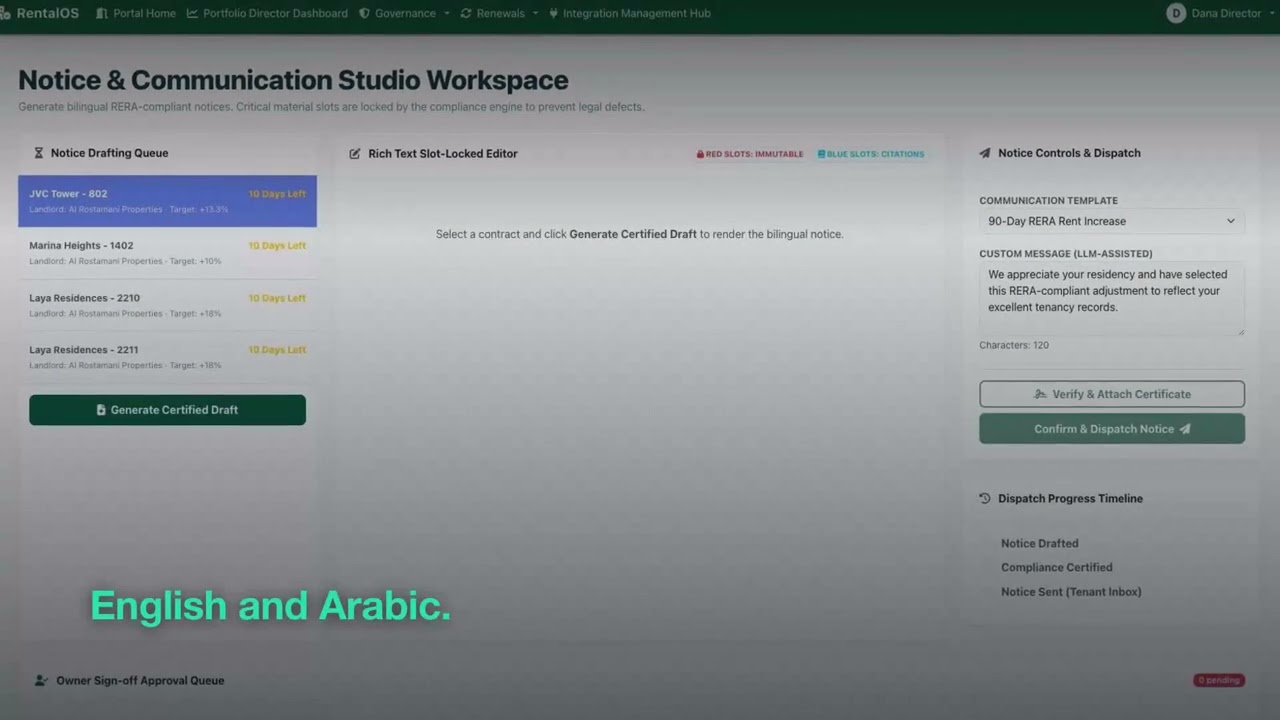
Task: Click the Notice Drafted timeline step
Action: click(1040, 544)
